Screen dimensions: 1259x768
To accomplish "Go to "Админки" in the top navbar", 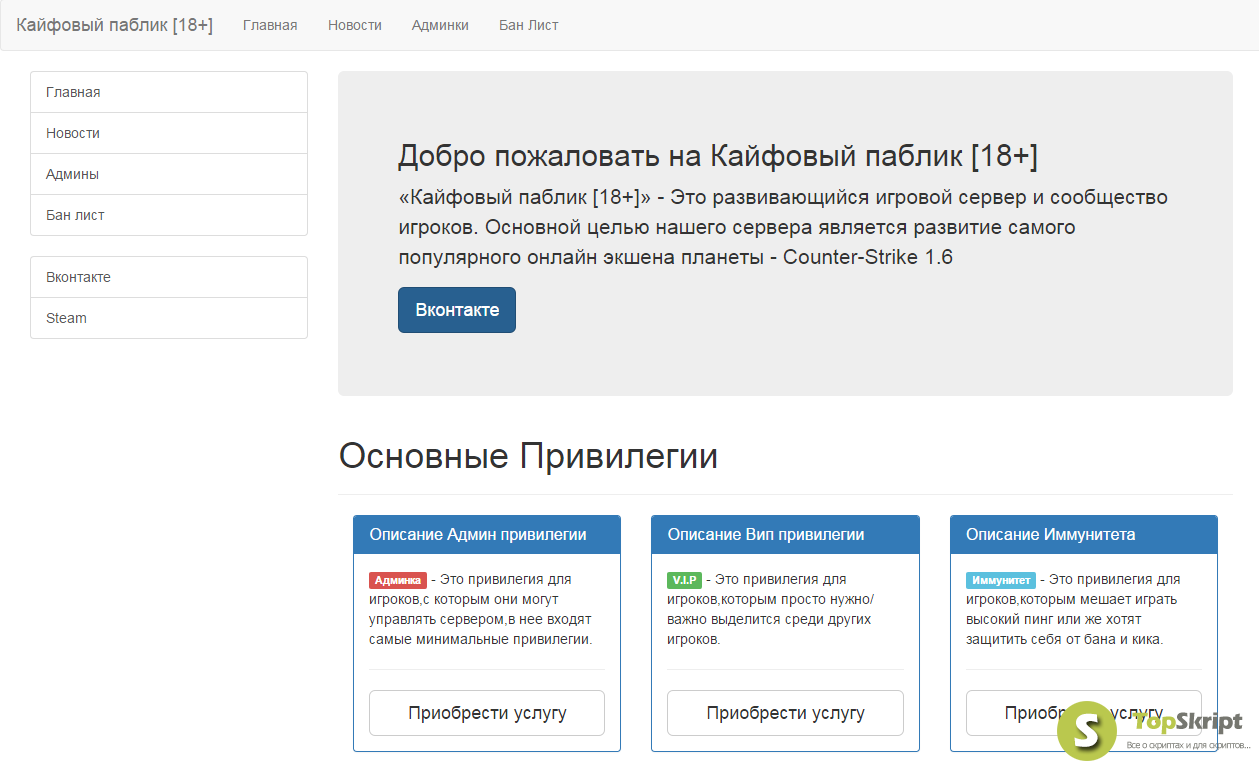I will click(440, 25).
